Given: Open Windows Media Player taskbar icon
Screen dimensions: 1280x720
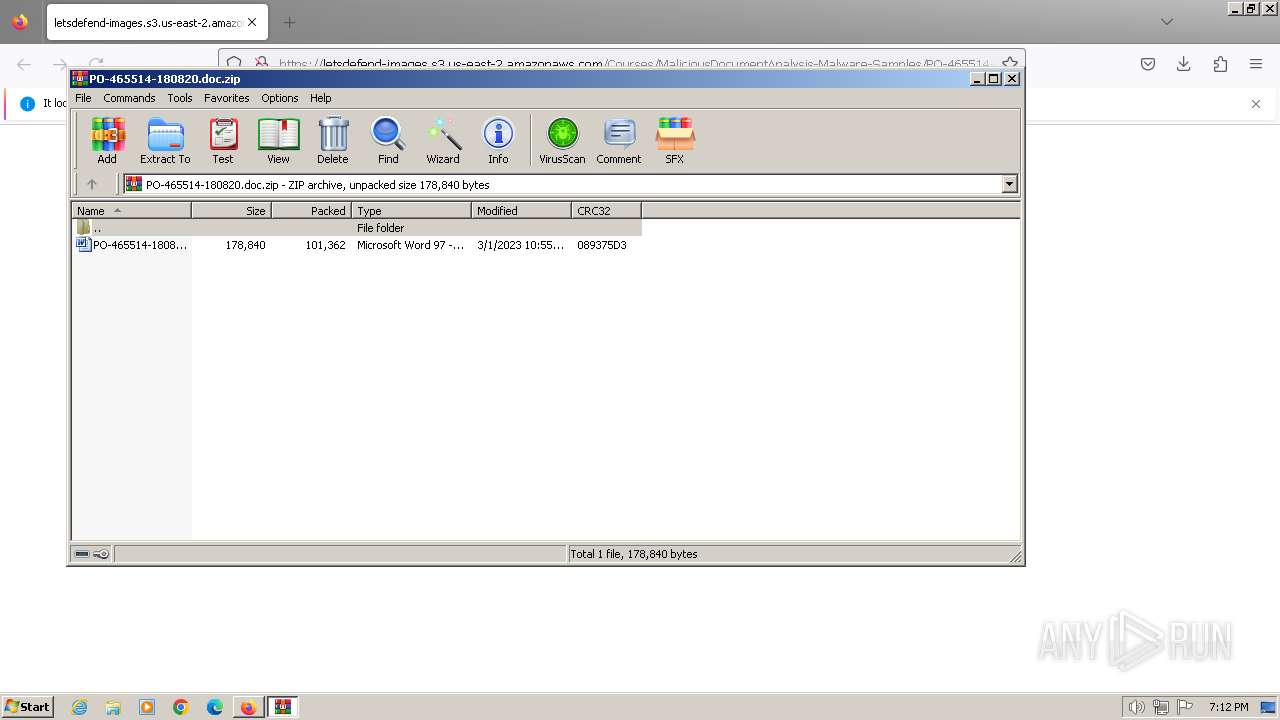Looking at the screenshot, I should coord(147,707).
